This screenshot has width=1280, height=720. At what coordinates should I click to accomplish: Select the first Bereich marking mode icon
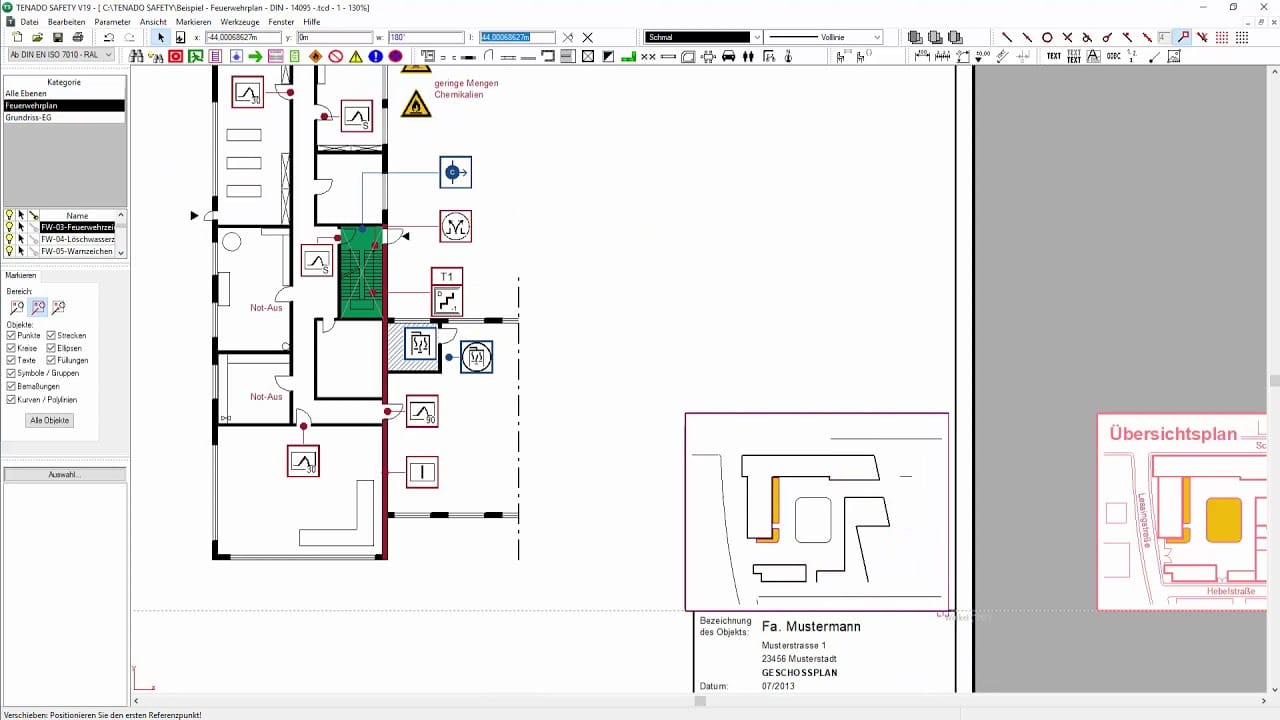(17, 308)
